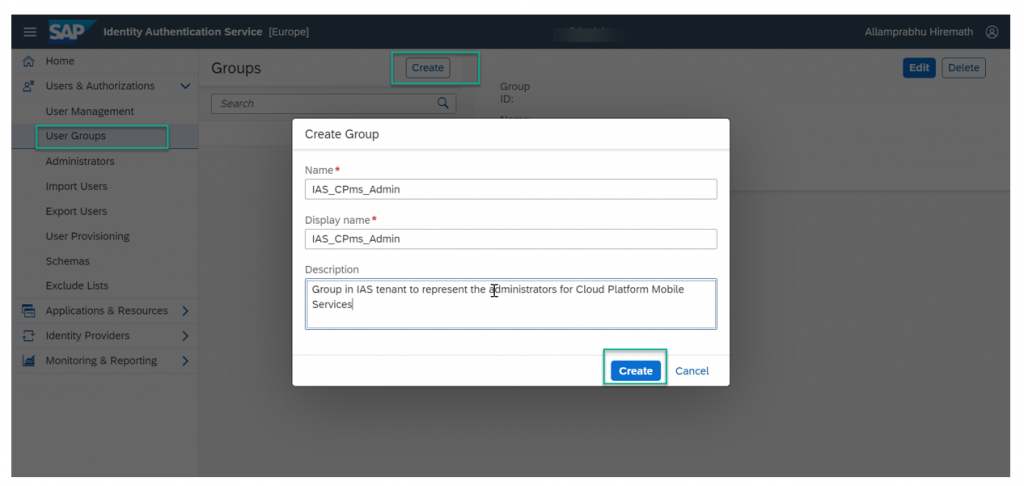Click the Delete button
This screenshot has width=1024, height=486.
pyautogui.click(x=963, y=68)
